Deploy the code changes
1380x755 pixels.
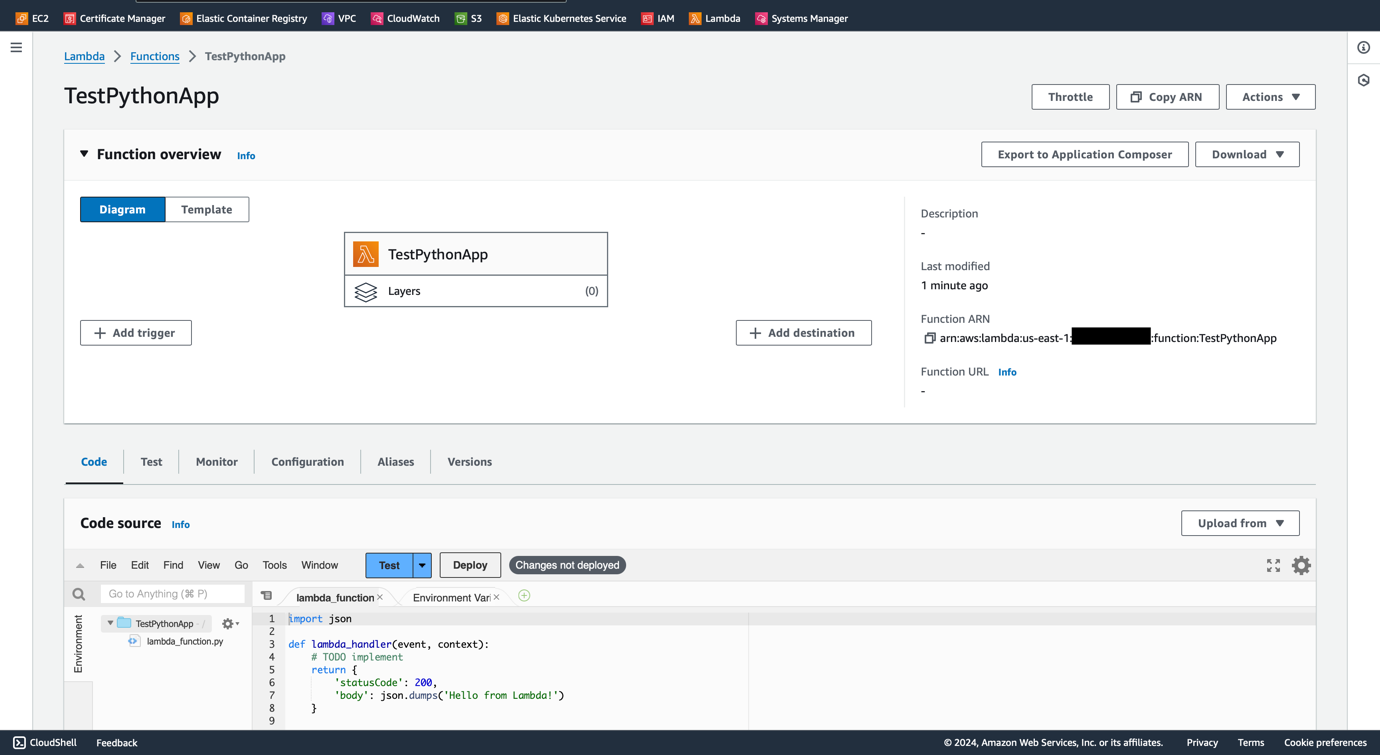pyautogui.click(x=470, y=565)
